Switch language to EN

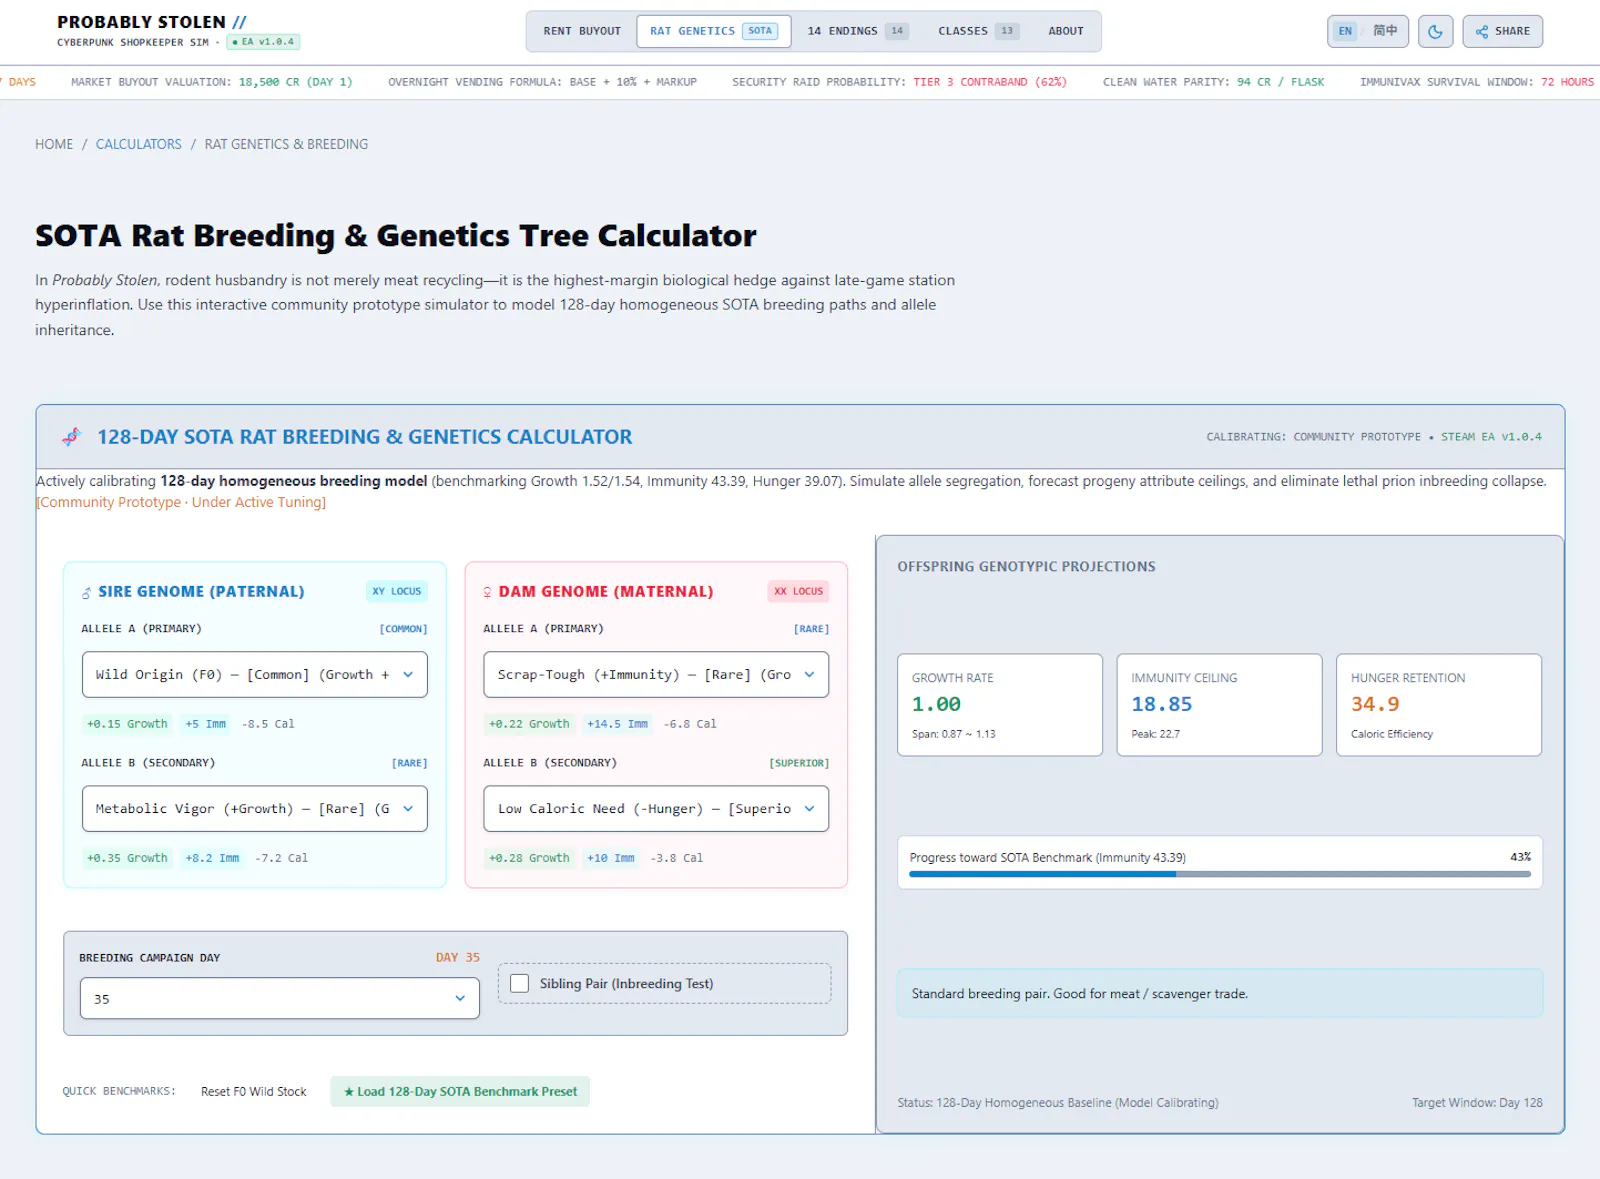1345,31
